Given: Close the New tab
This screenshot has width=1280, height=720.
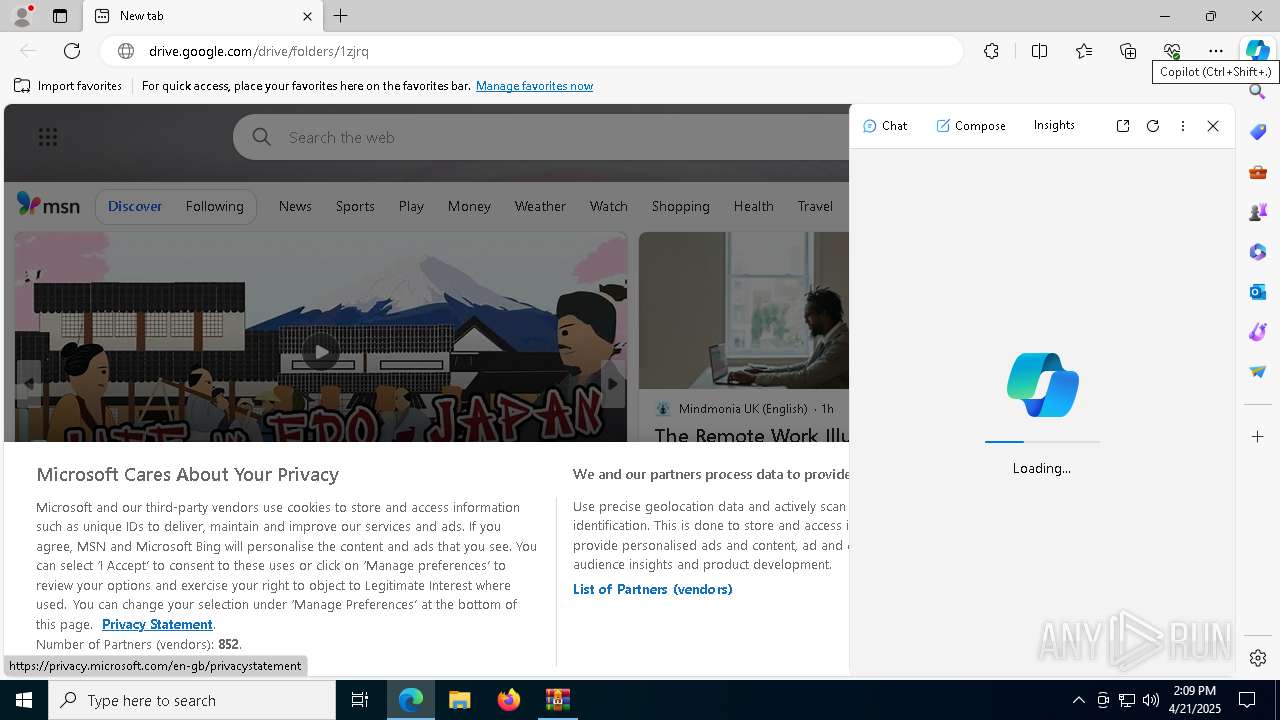Looking at the screenshot, I should point(307,16).
